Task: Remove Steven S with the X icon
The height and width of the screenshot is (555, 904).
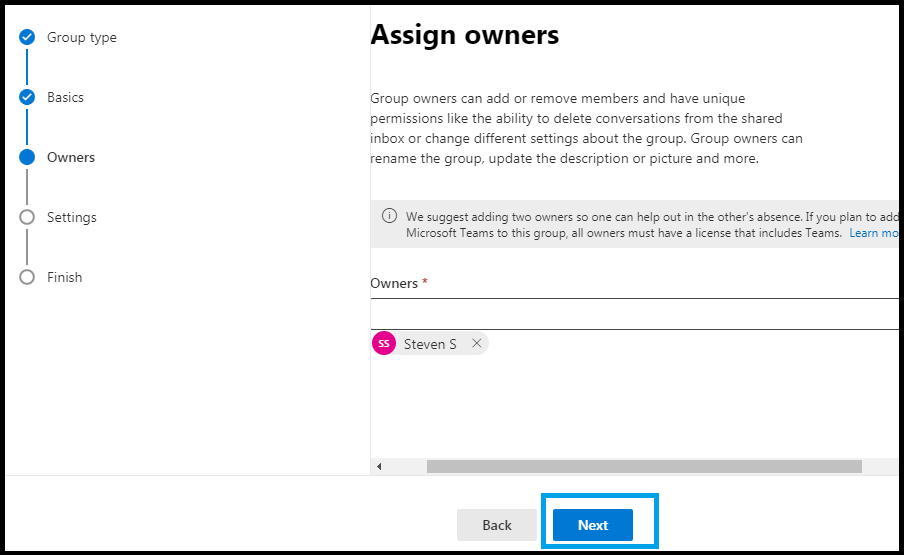Action: 476,343
